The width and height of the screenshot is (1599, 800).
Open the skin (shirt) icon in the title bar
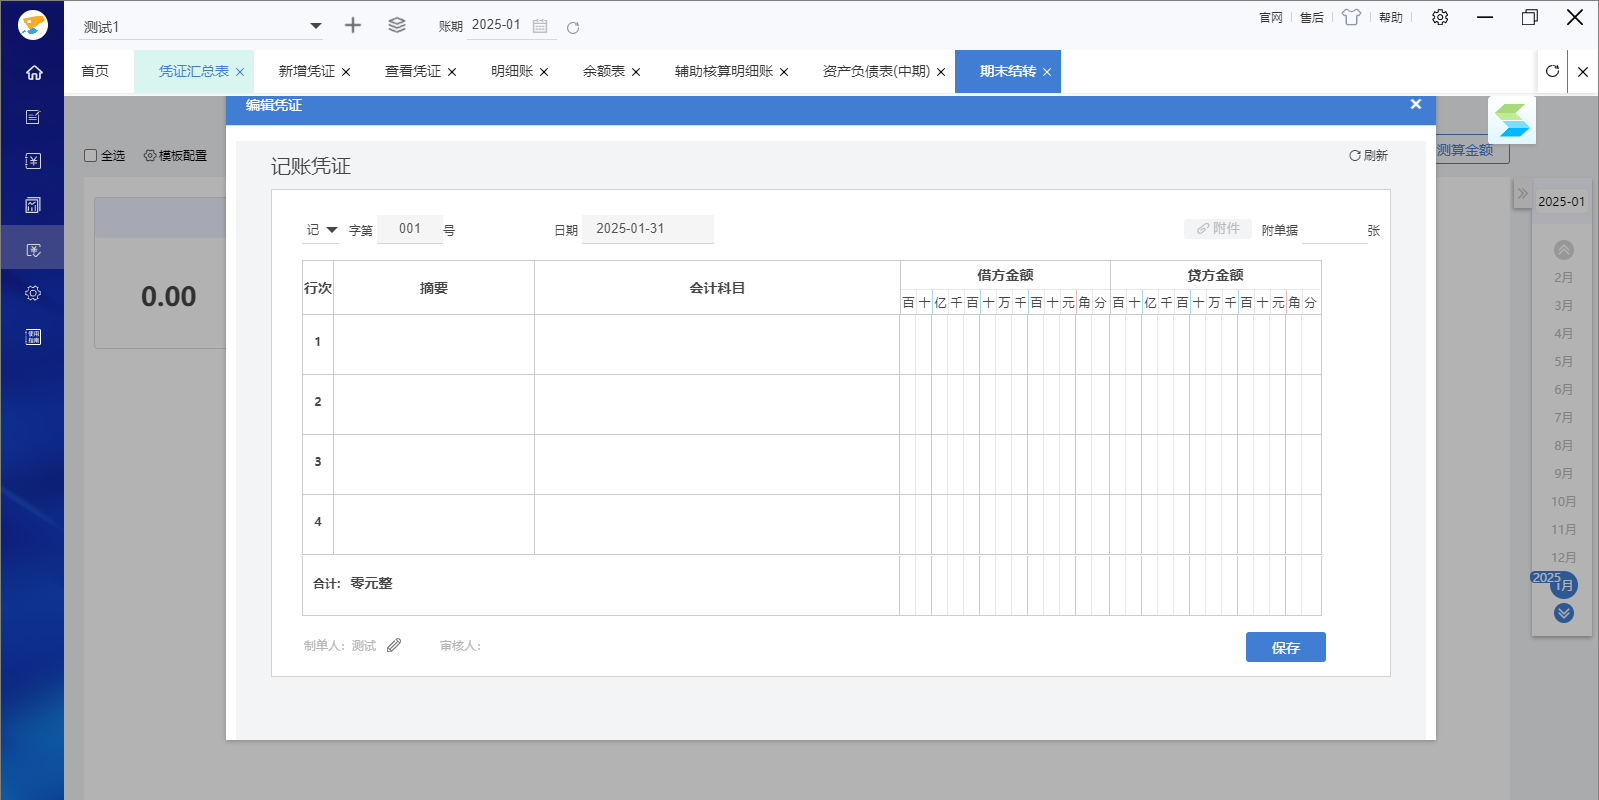coord(1351,17)
